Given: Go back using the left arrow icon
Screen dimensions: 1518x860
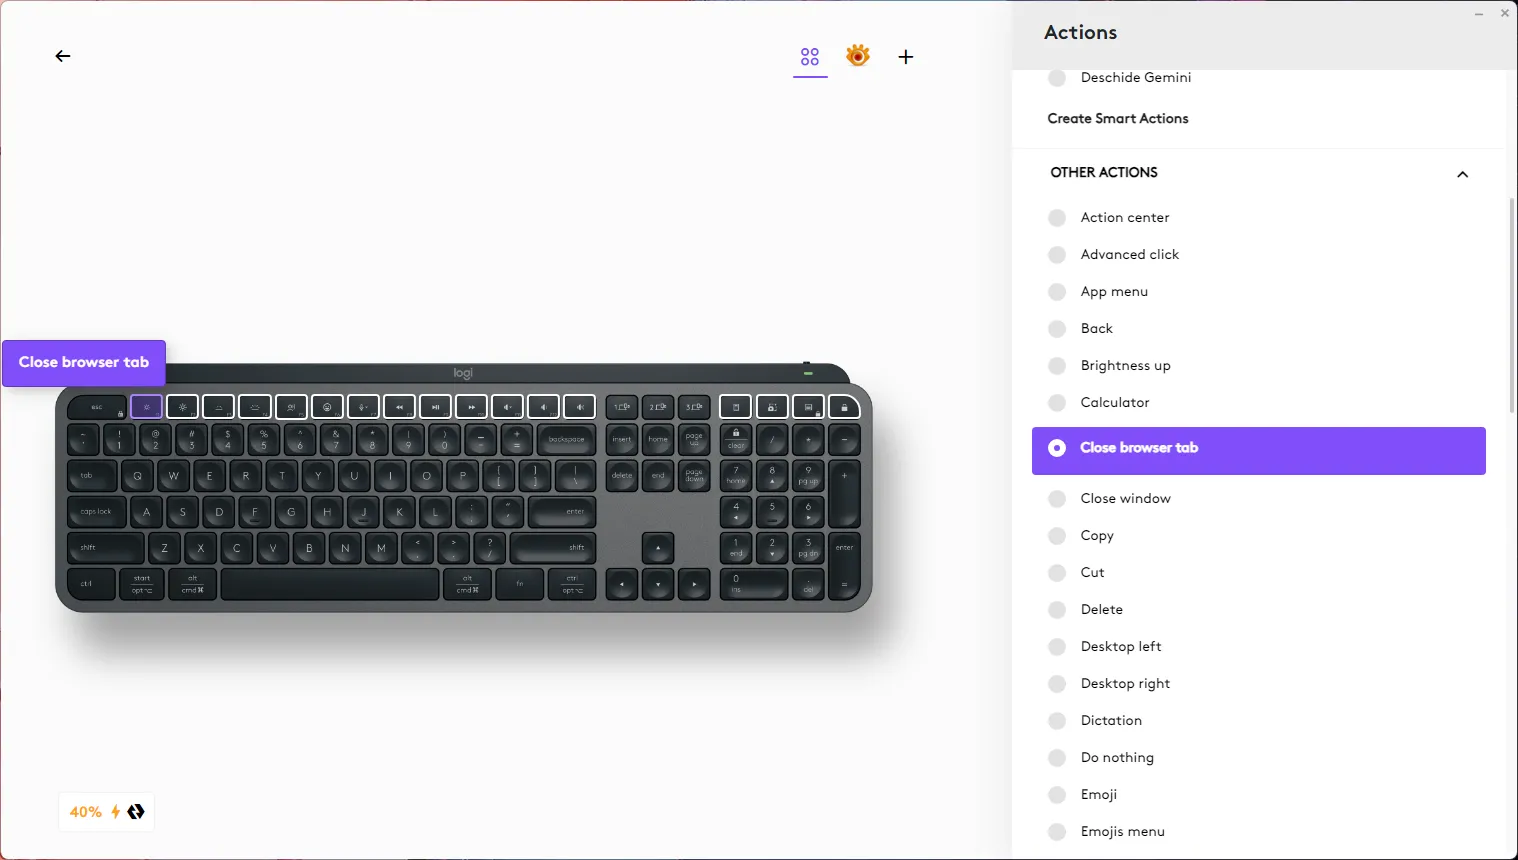Looking at the screenshot, I should [63, 56].
